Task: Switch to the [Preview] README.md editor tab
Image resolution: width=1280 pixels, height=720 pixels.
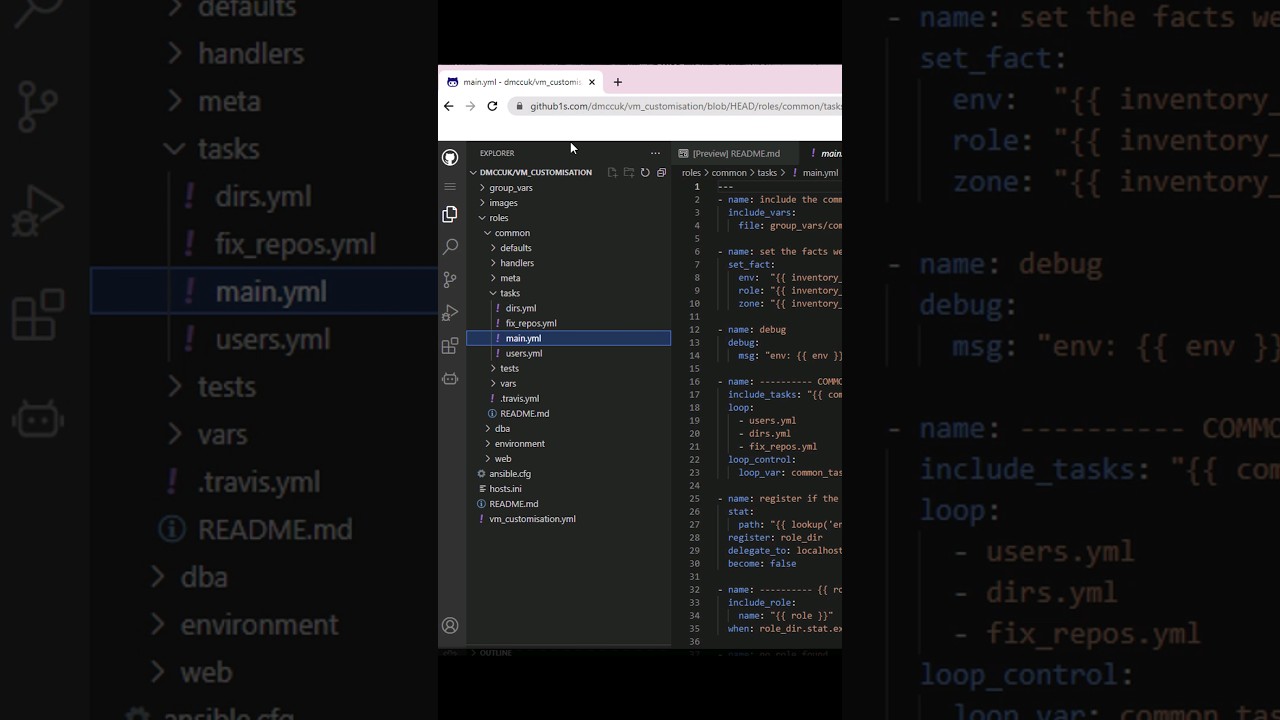Action: pyautogui.click(x=736, y=153)
